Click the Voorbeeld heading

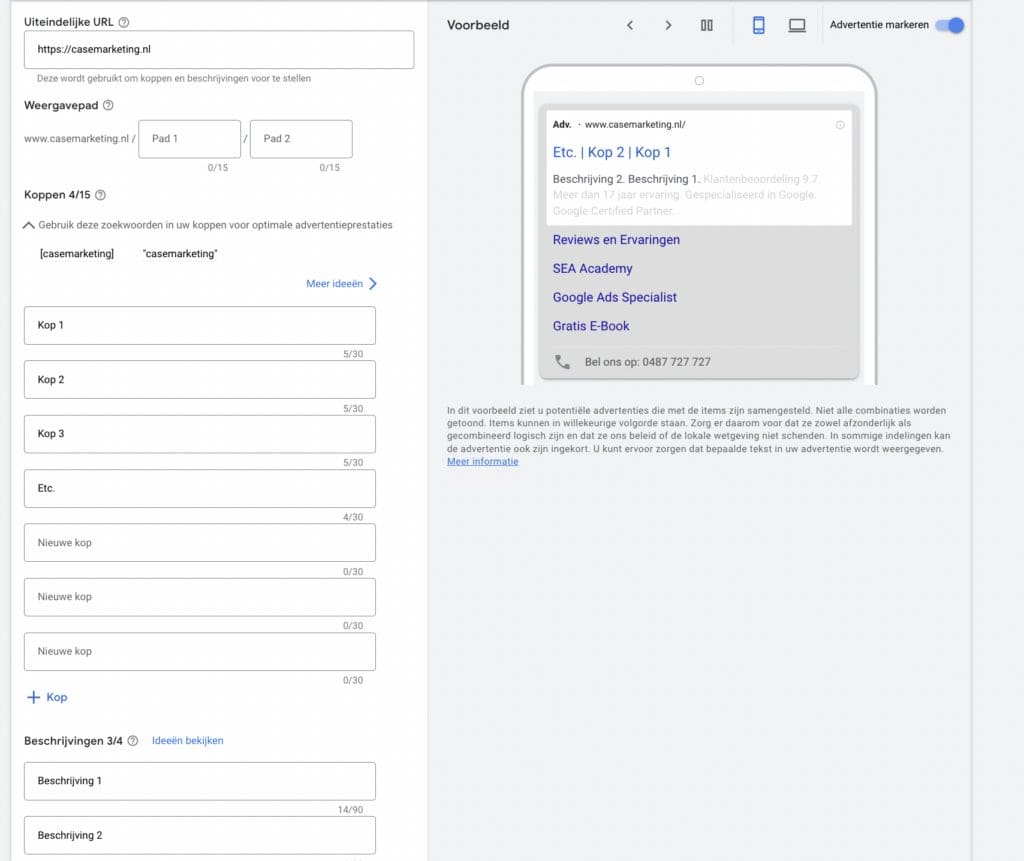click(478, 25)
